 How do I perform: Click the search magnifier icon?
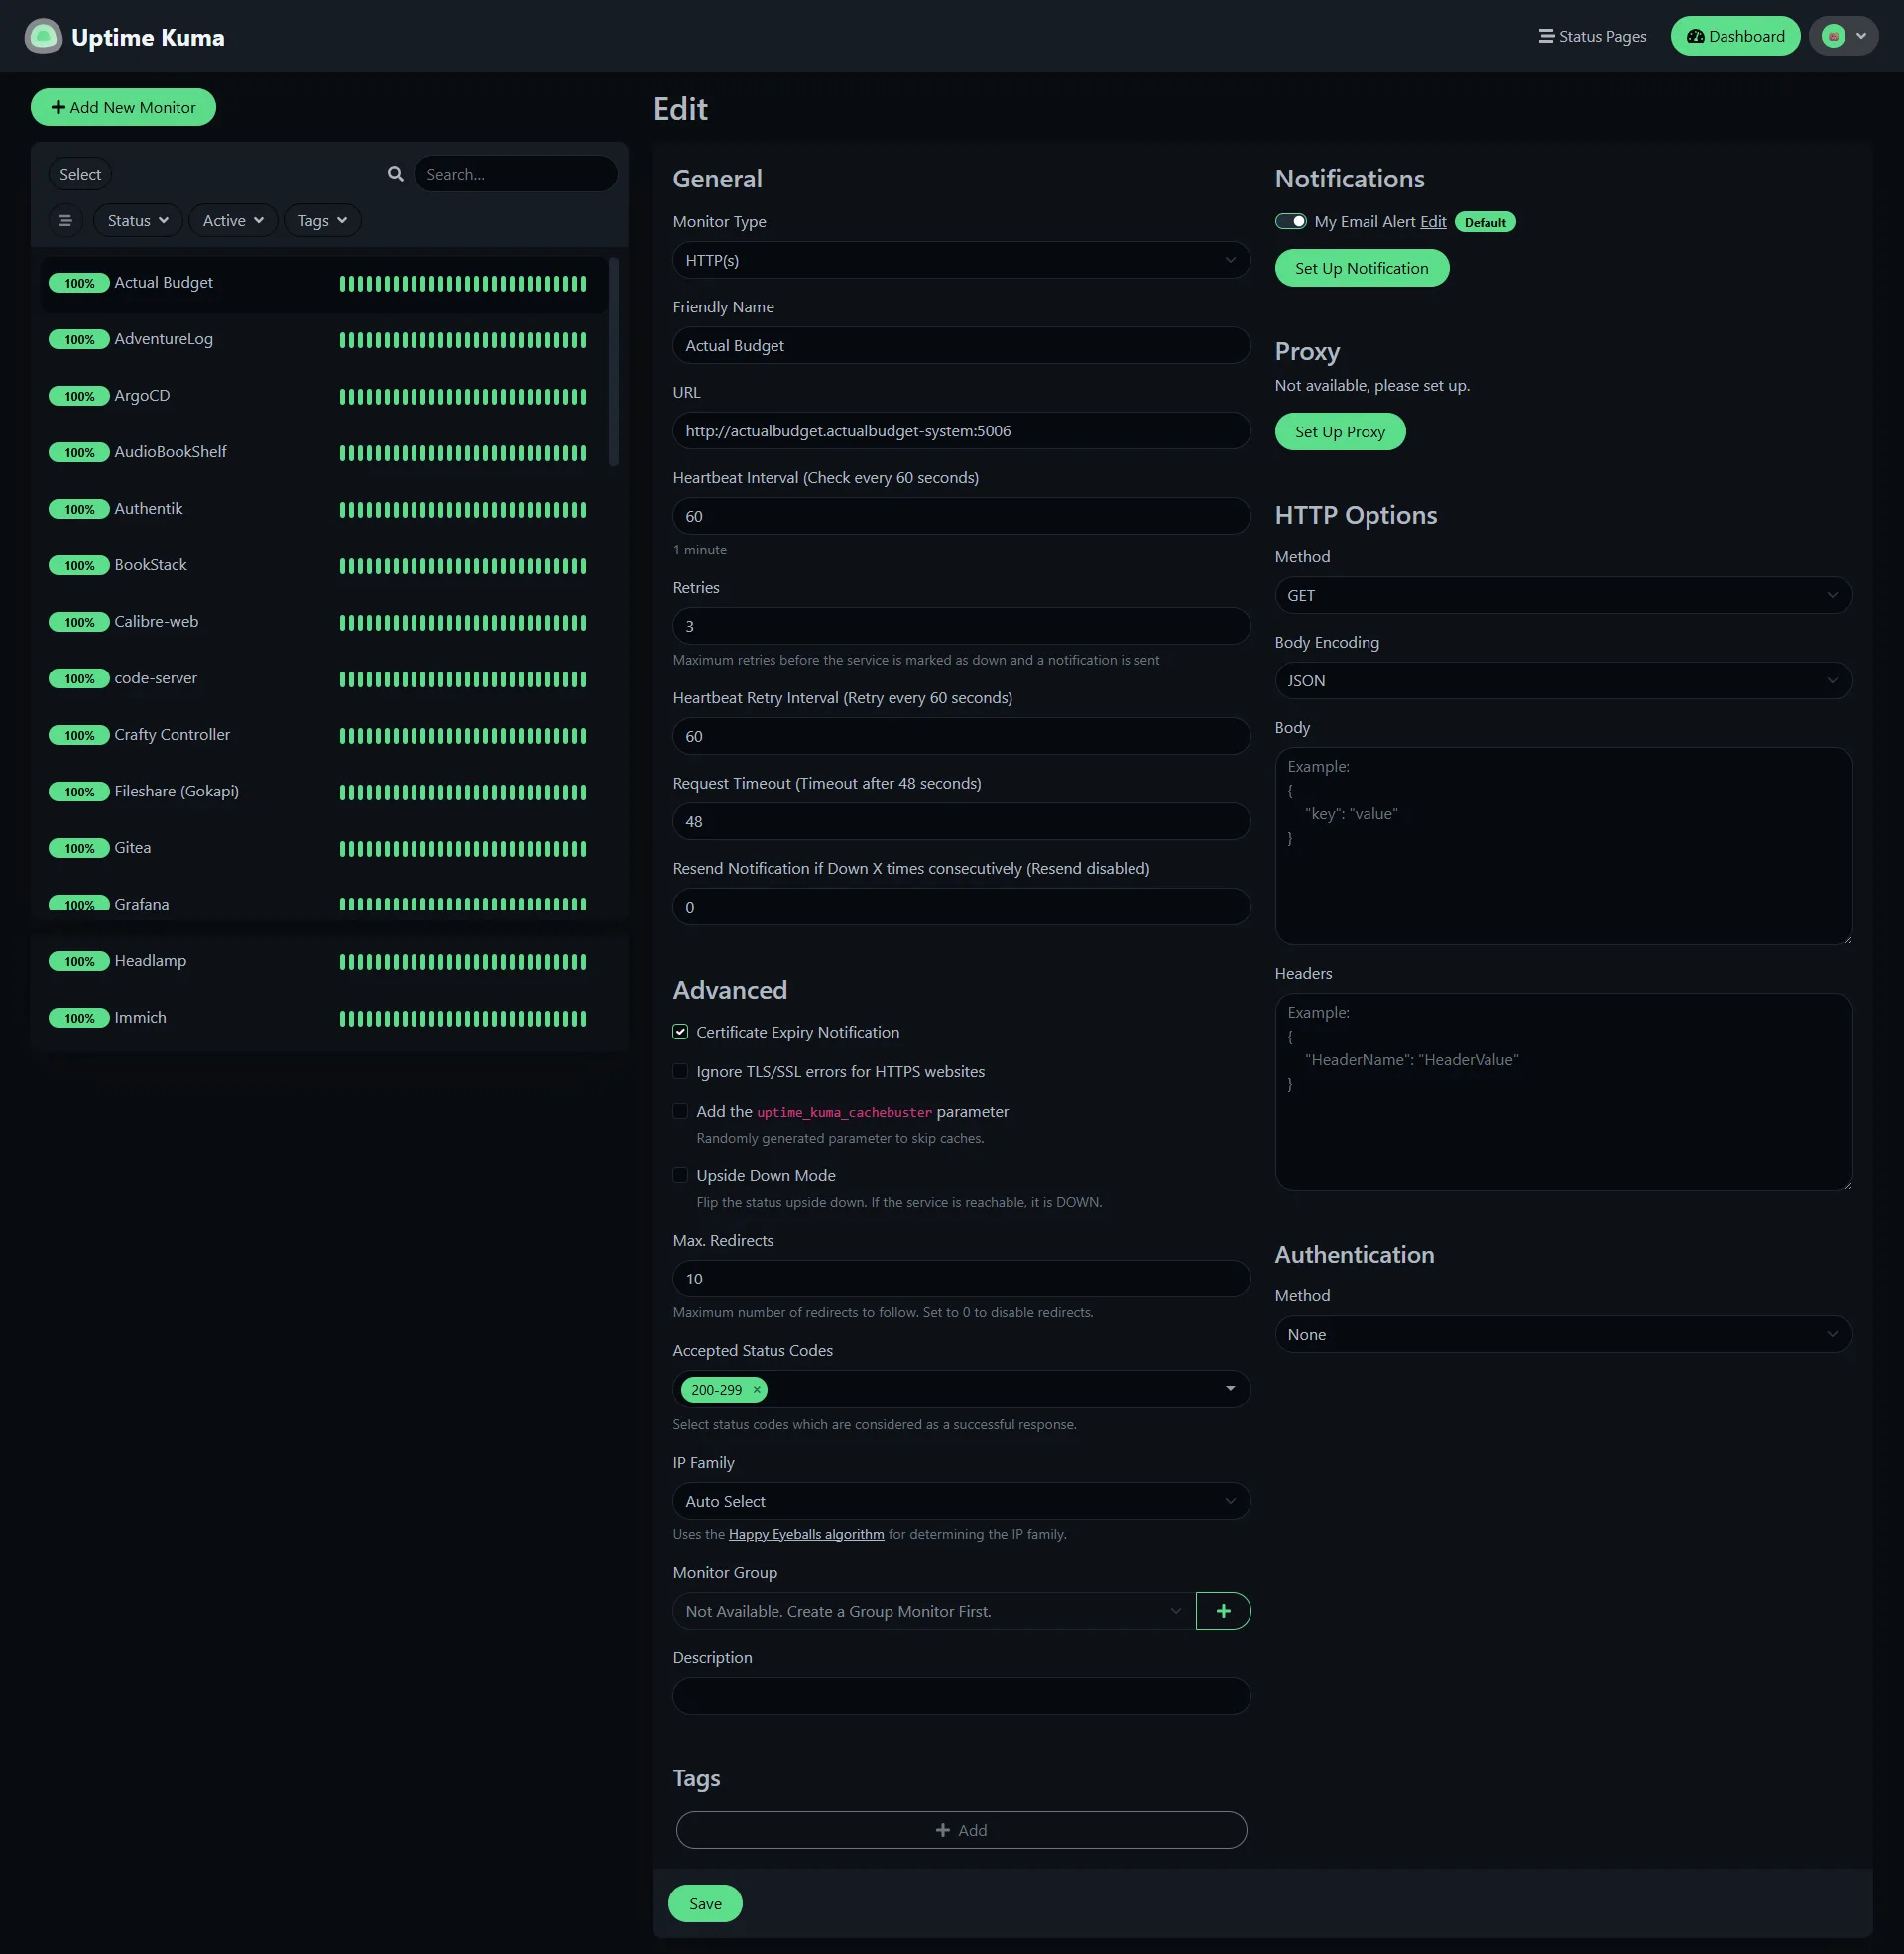396,174
